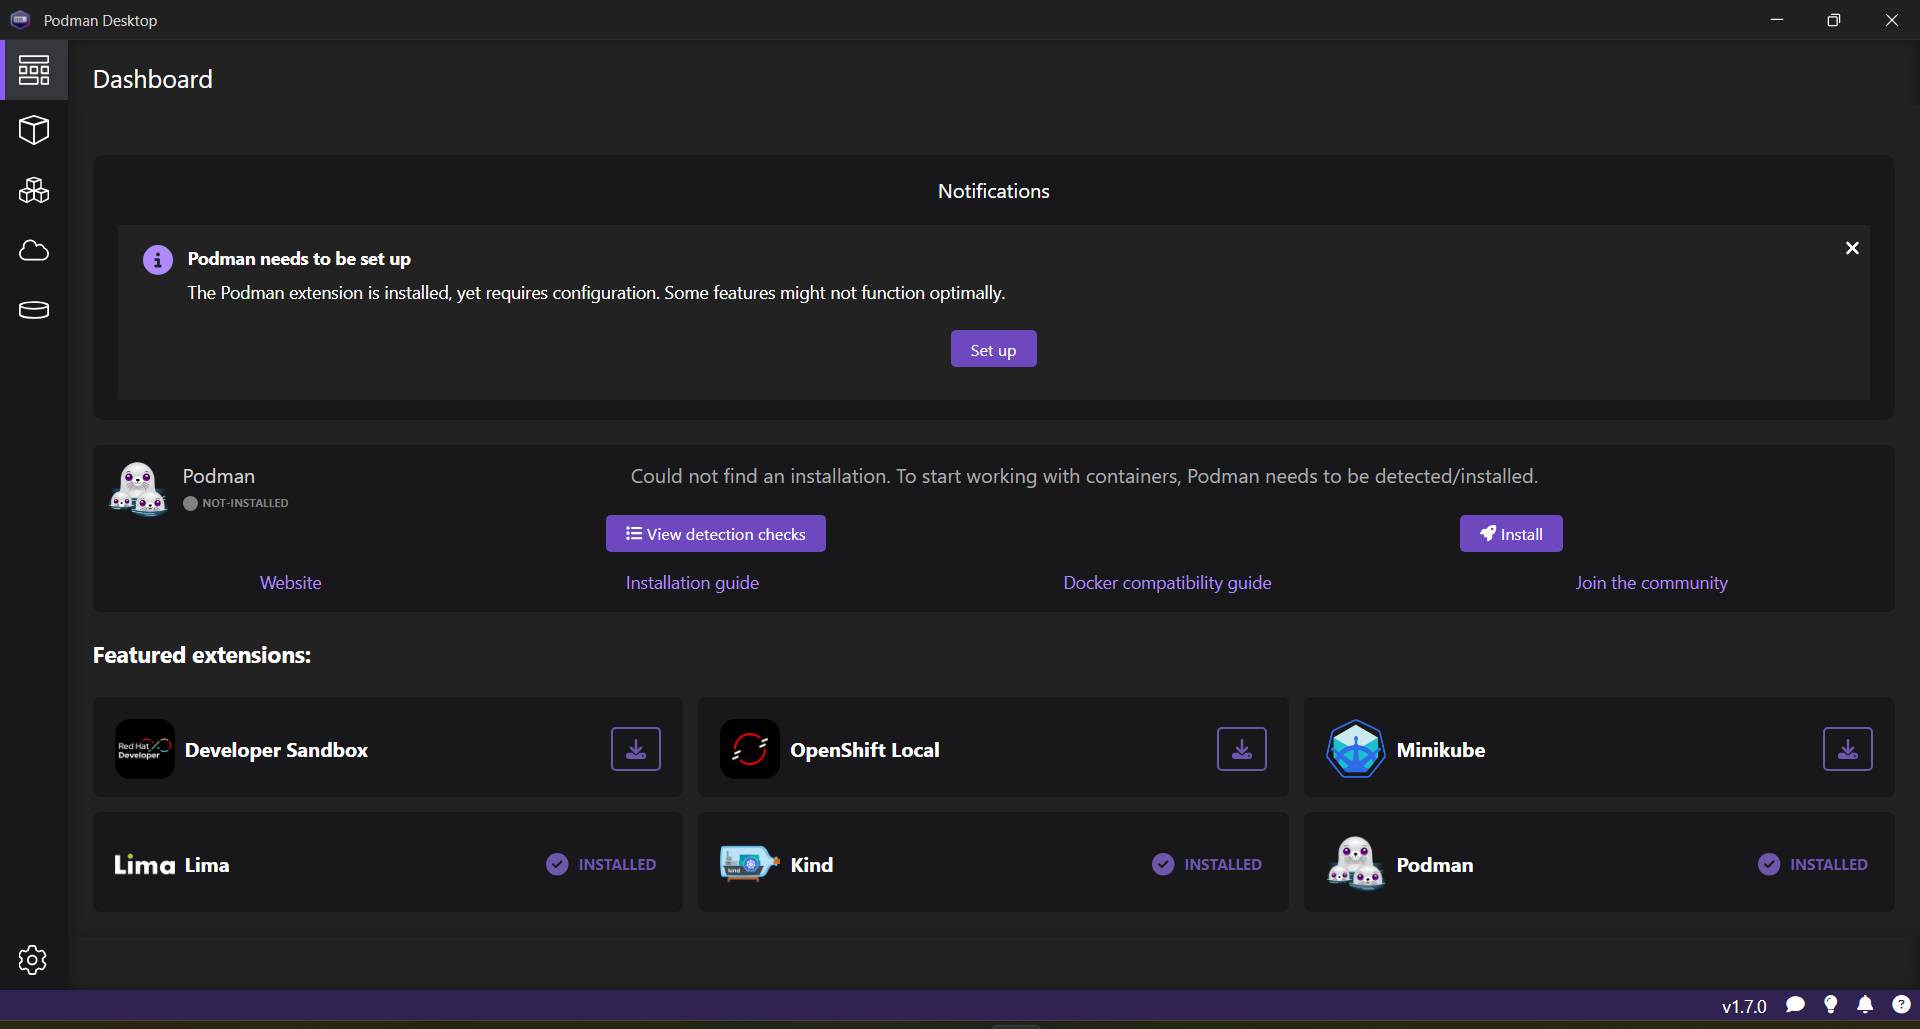Open the Docker compatibility guide
The width and height of the screenshot is (1920, 1029).
pos(1167,582)
